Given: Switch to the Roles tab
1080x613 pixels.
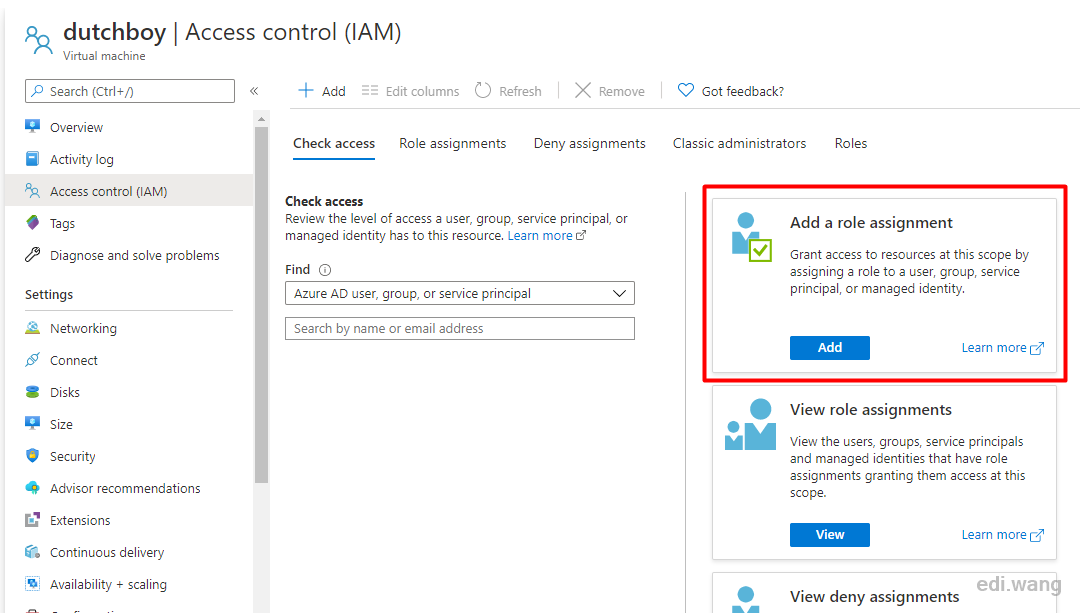Looking at the screenshot, I should [x=851, y=143].
